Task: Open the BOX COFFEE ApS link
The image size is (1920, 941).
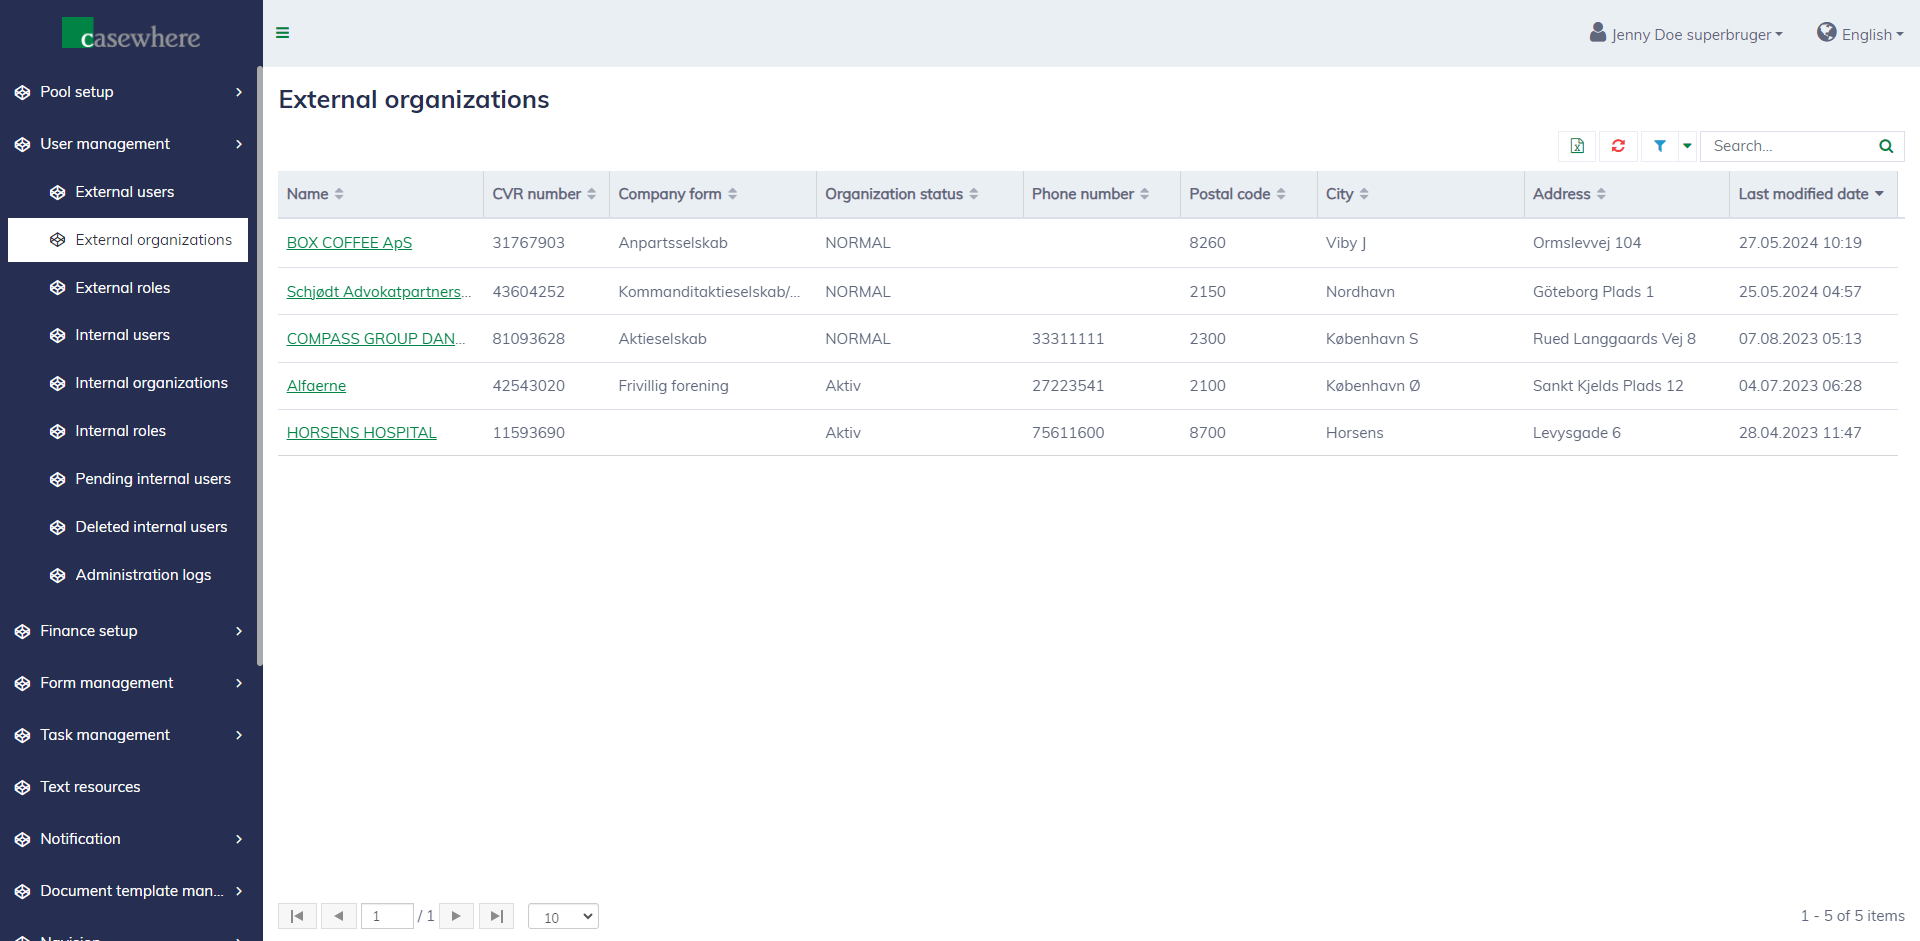Action: [349, 243]
